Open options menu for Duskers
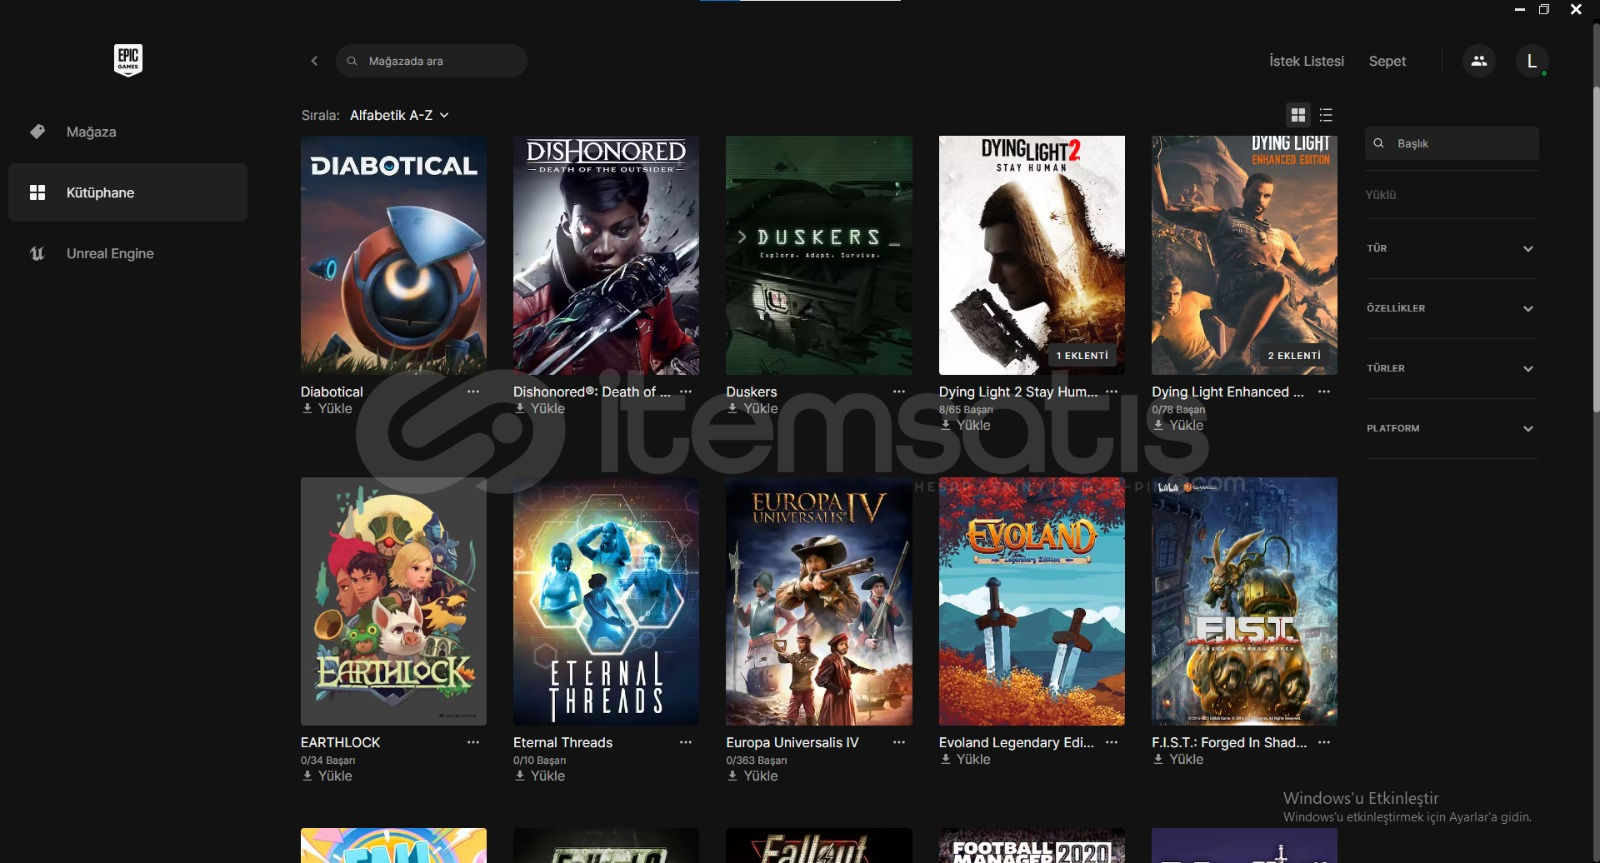Viewport: 1600px width, 863px height. pyautogui.click(x=899, y=392)
